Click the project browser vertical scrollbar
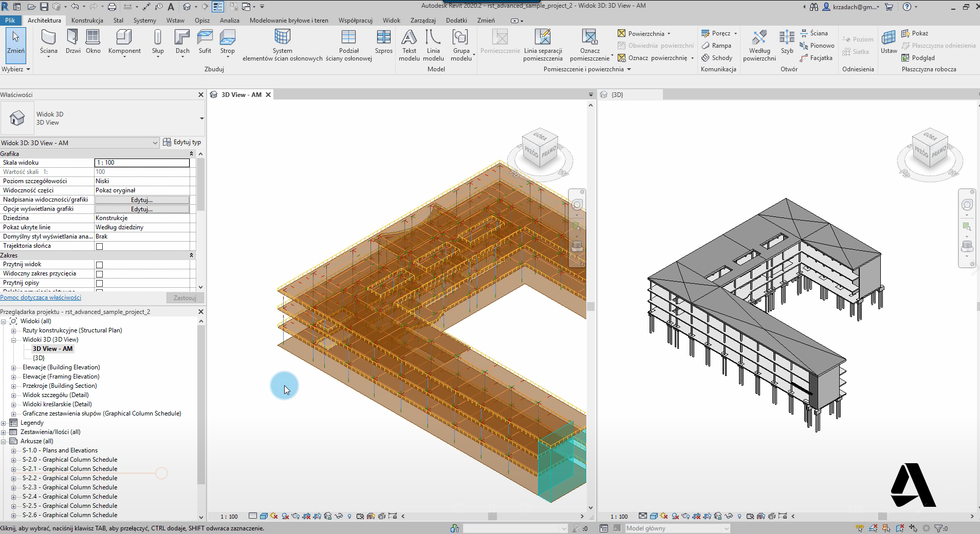 tap(201, 405)
